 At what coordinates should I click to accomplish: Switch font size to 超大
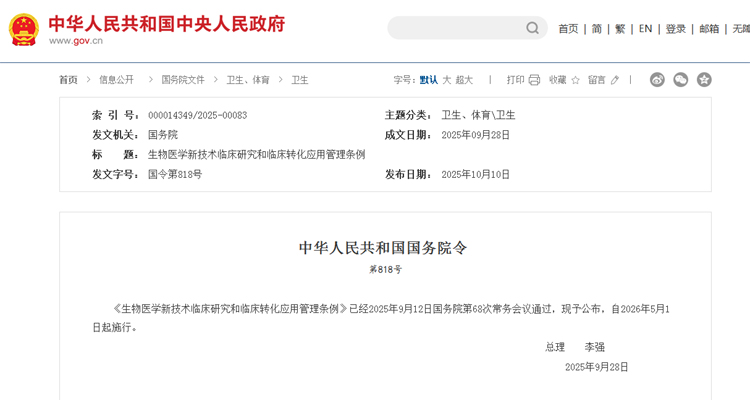464,80
